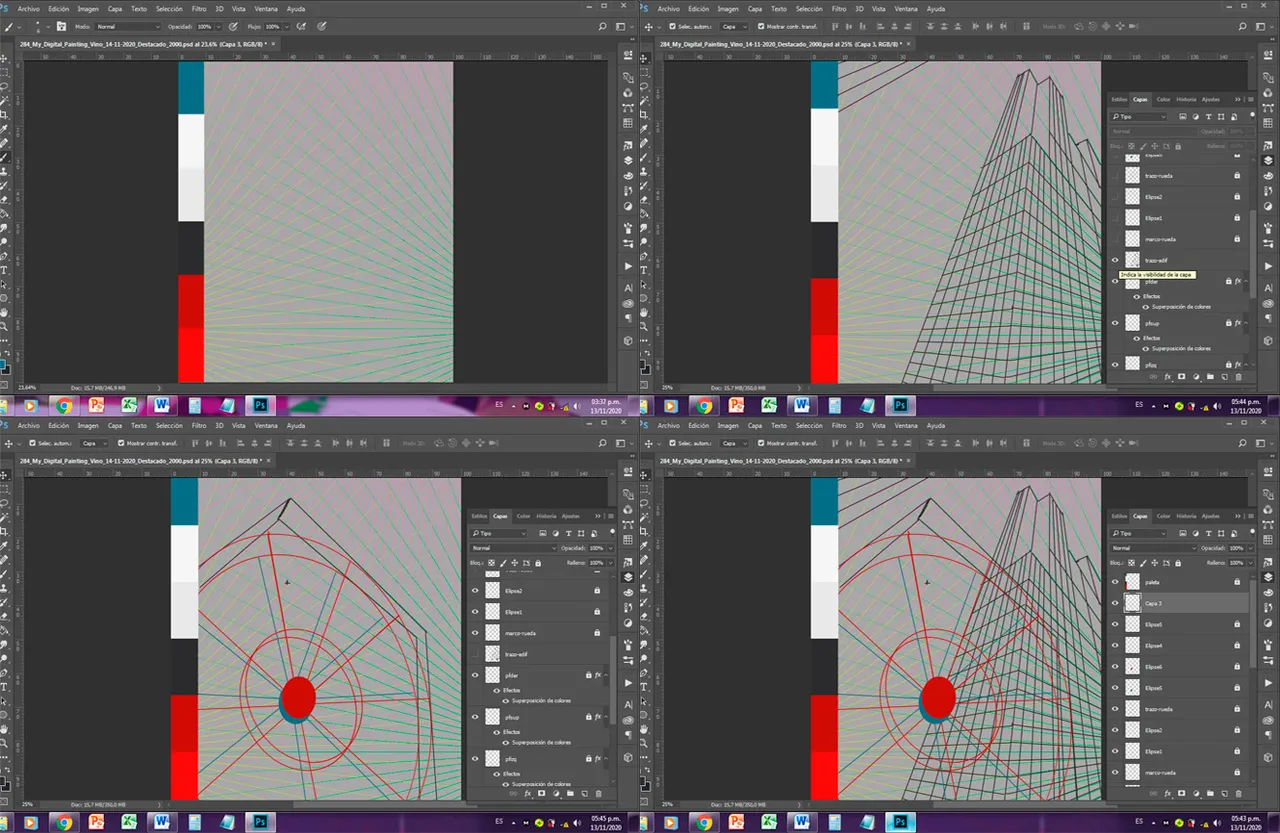The width and height of the screenshot is (1280, 833).
Task: Click Layers icon in top-right window's side dock
Action: (1268, 160)
